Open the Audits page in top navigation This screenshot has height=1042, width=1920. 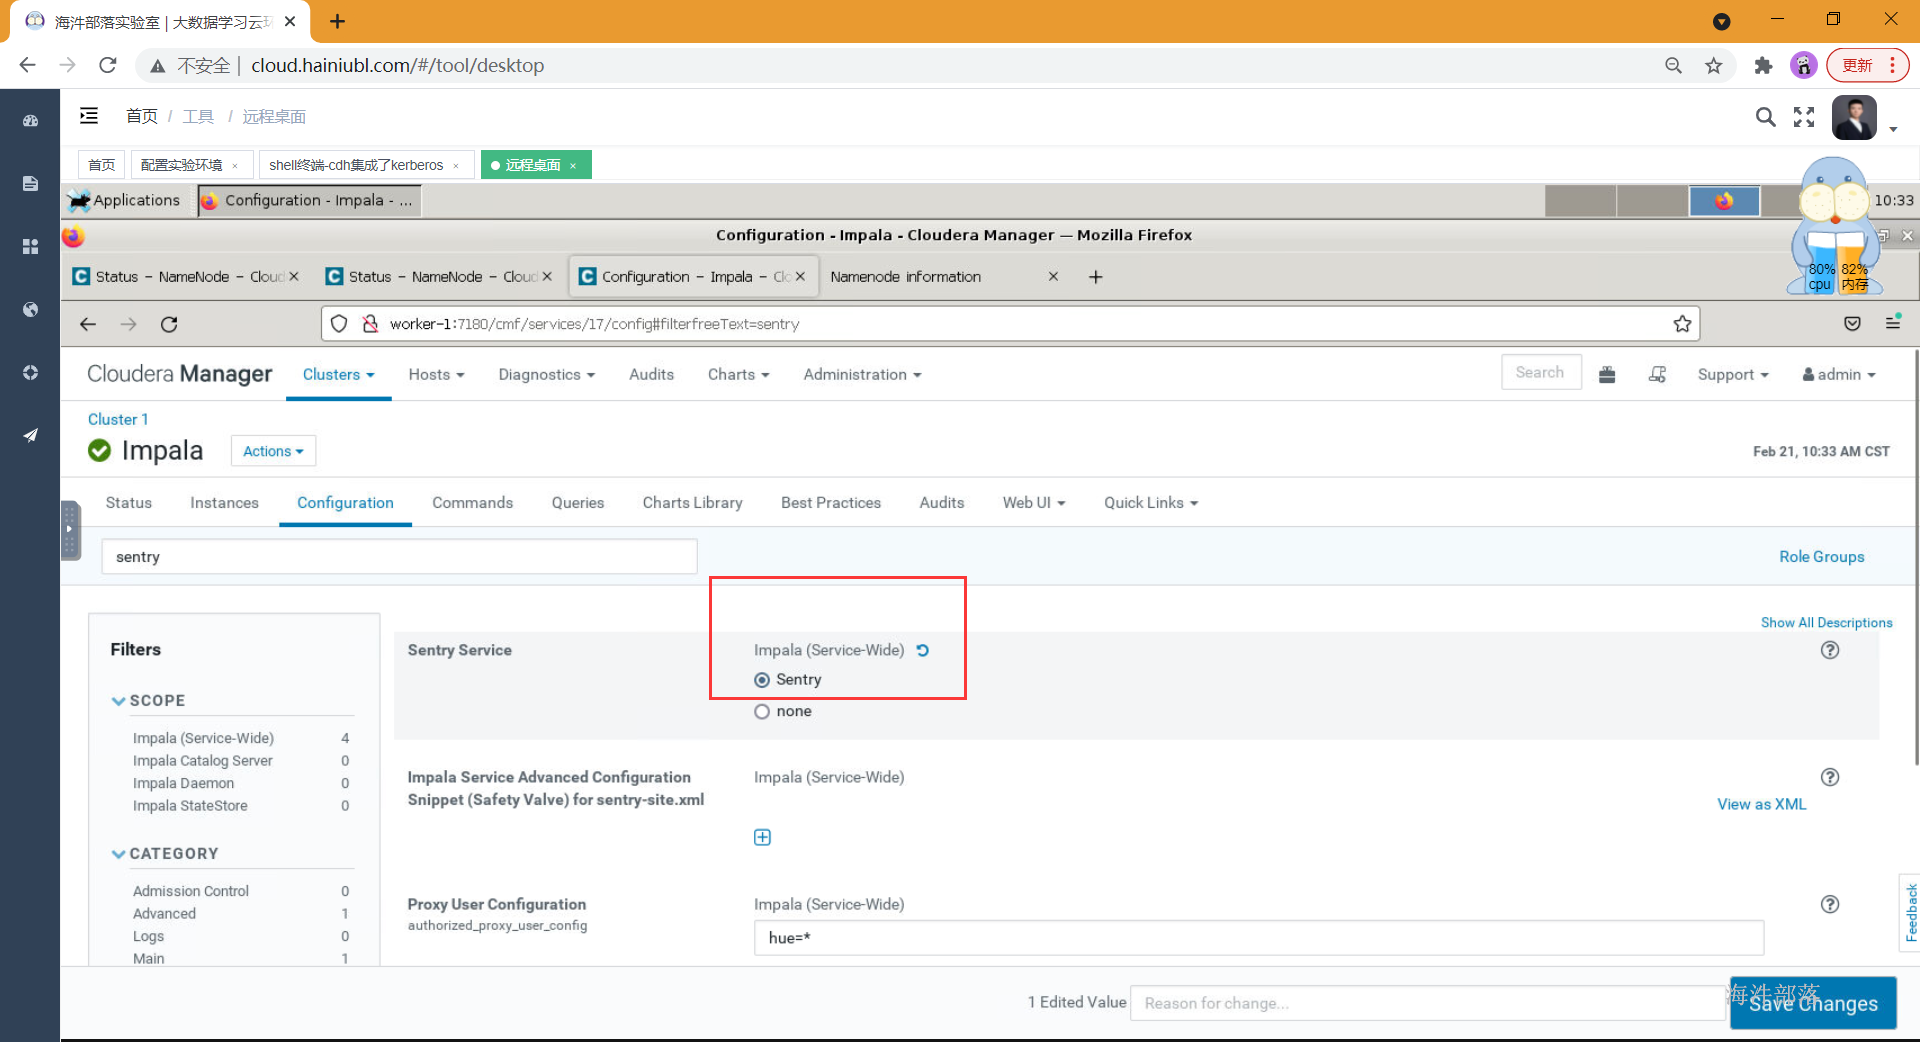[x=651, y=374]
